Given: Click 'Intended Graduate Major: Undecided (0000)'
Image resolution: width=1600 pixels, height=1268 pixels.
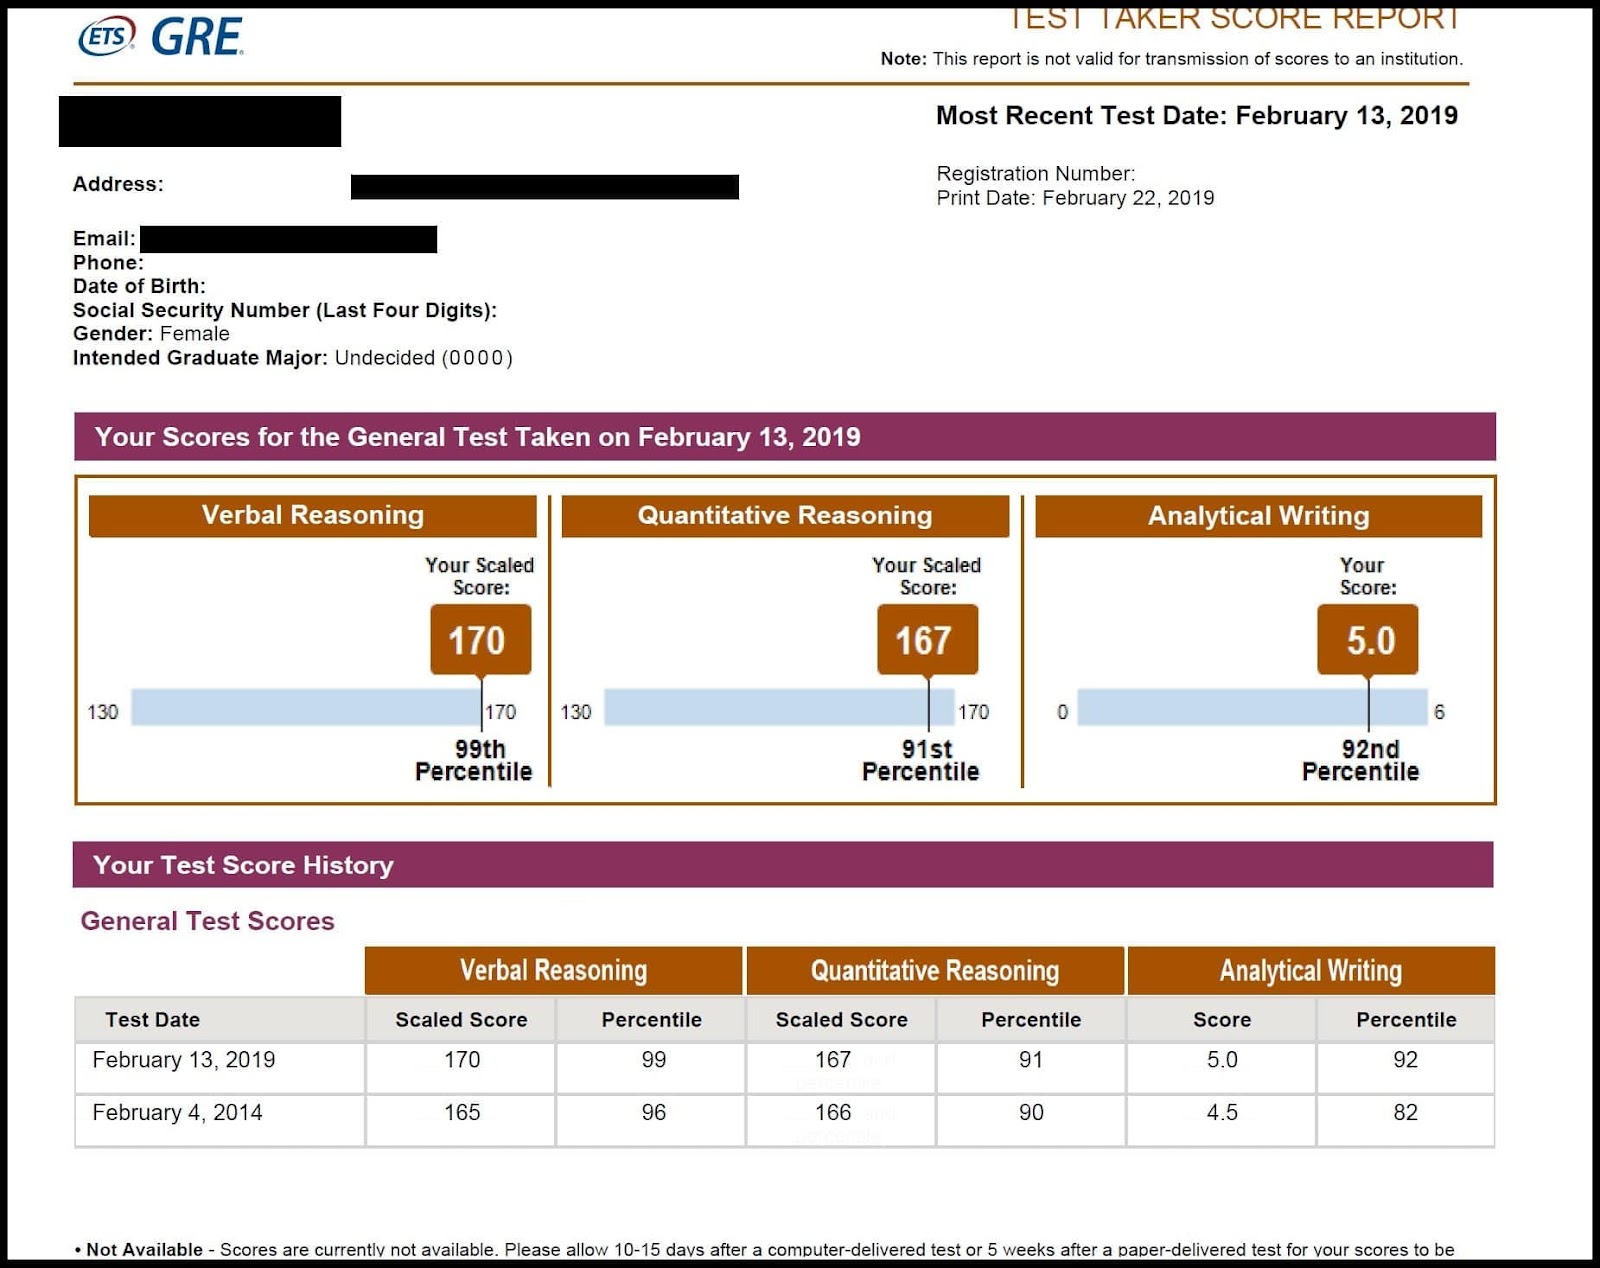Looking at the screenshot, I should [x=292, y=358].
